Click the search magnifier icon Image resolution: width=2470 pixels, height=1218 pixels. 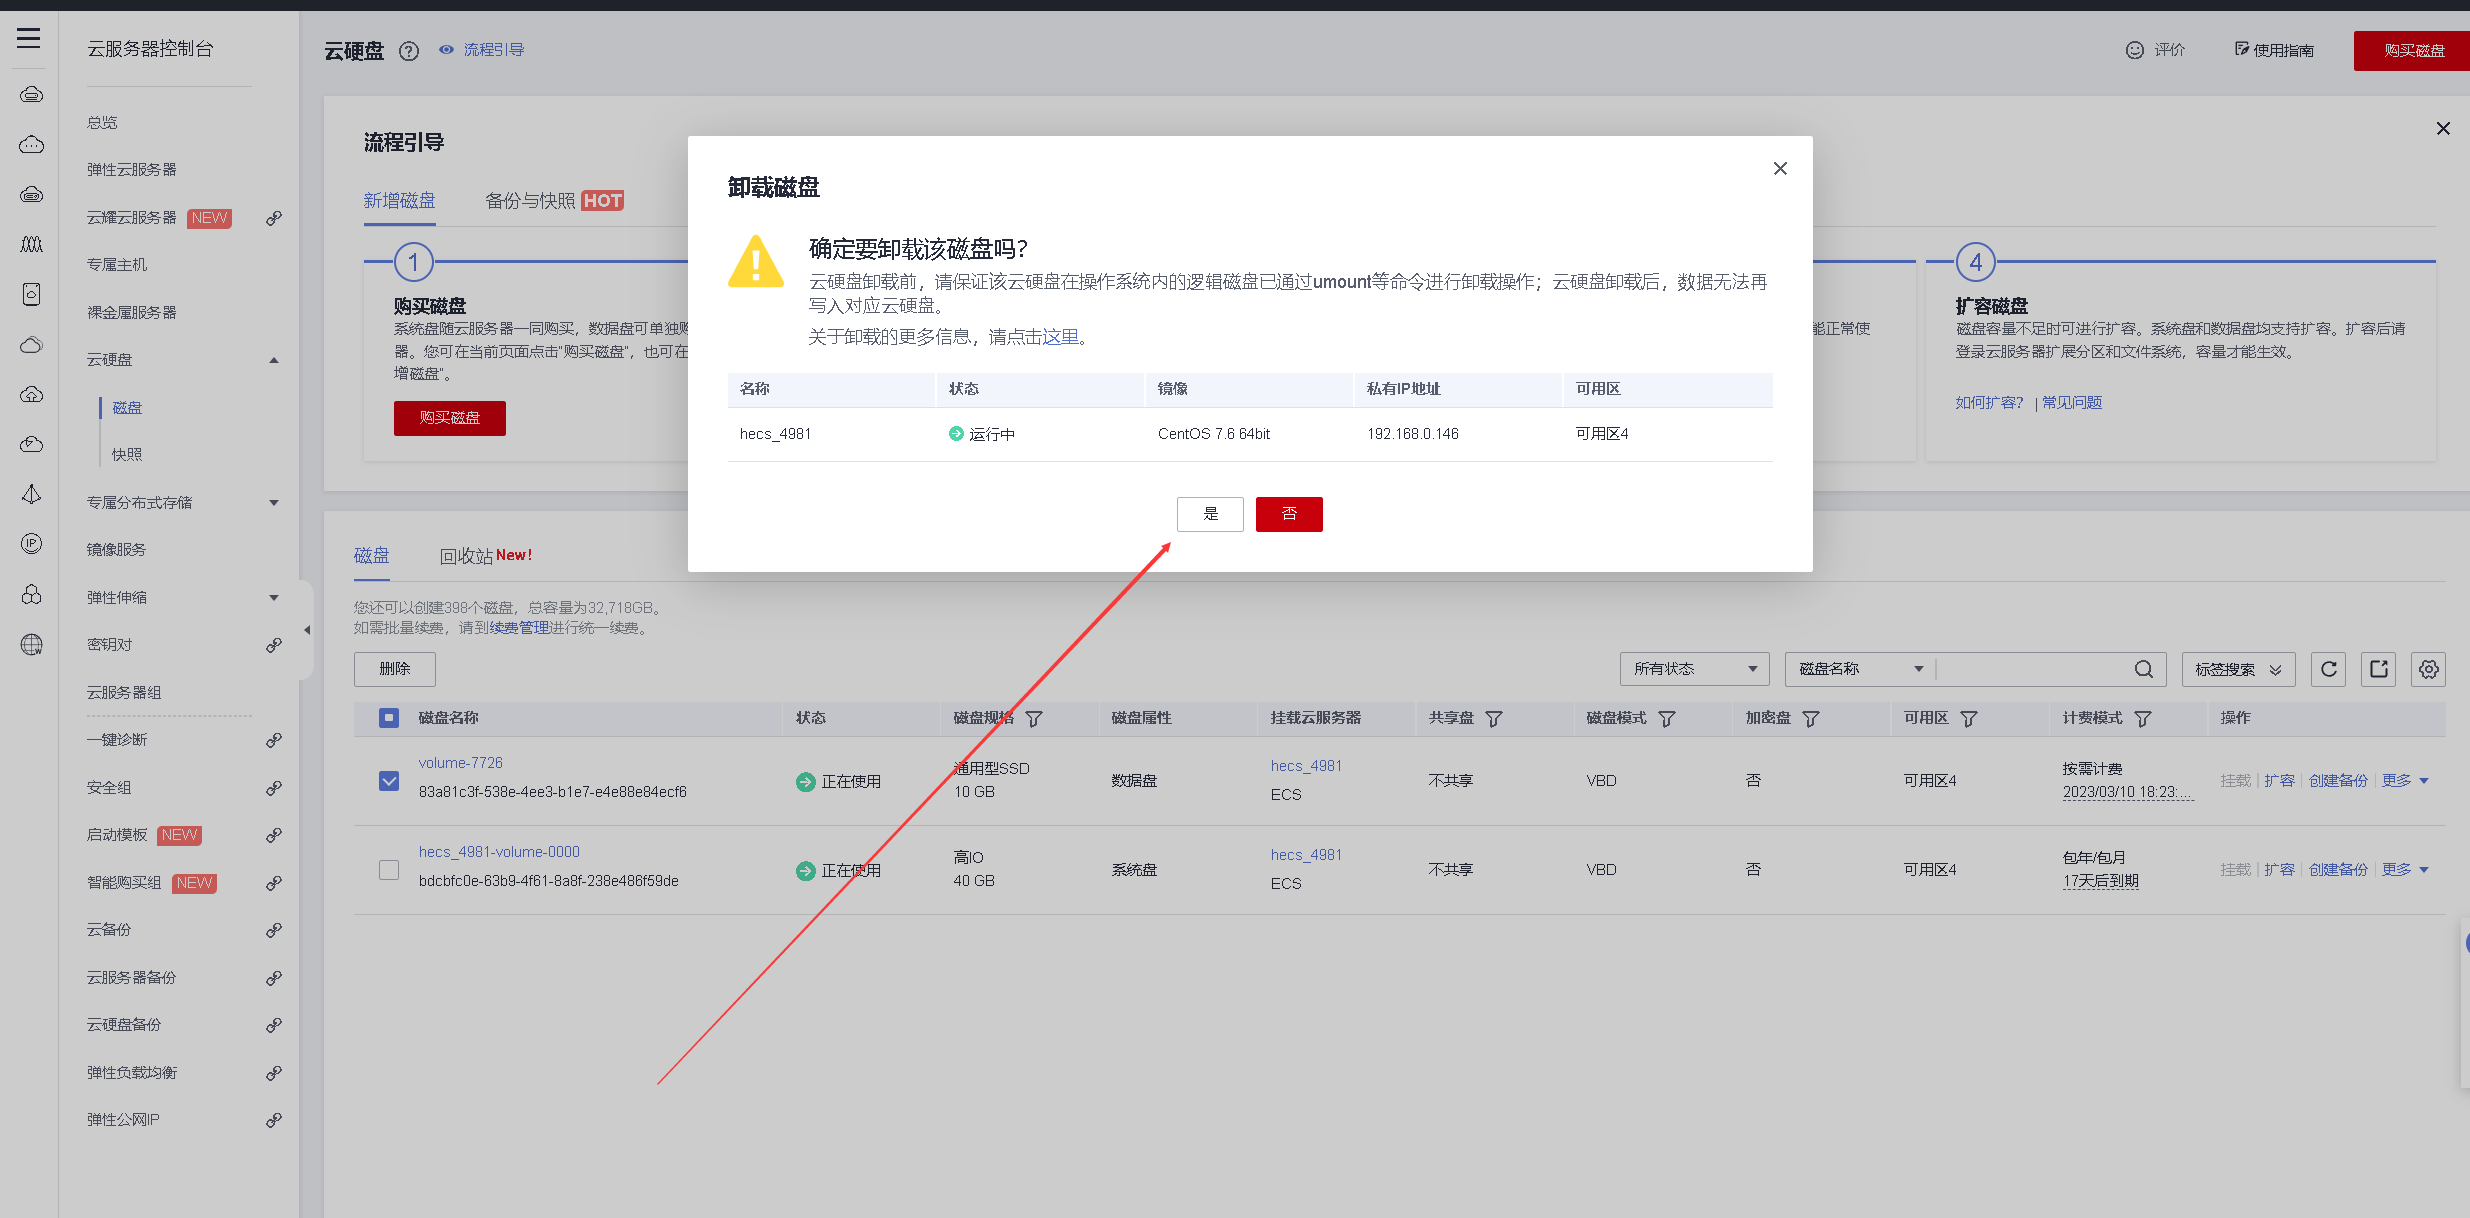click(2143, 669)
